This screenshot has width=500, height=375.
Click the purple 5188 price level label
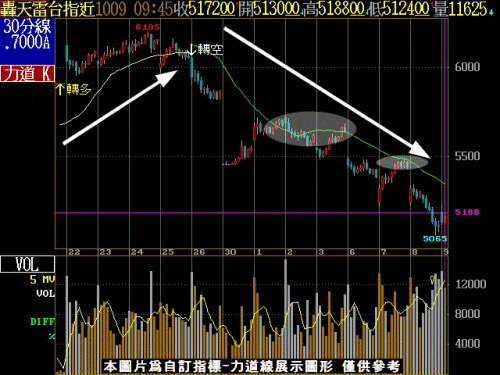tap(467, 212)
